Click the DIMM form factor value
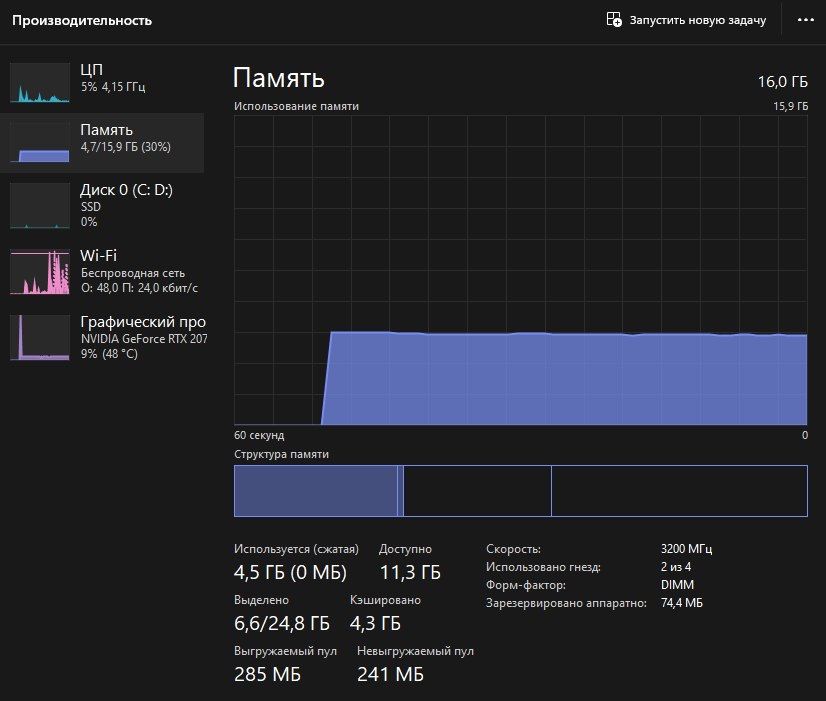Screen dimensions: 826x701 pyautogui.click(x=677, y=585)
